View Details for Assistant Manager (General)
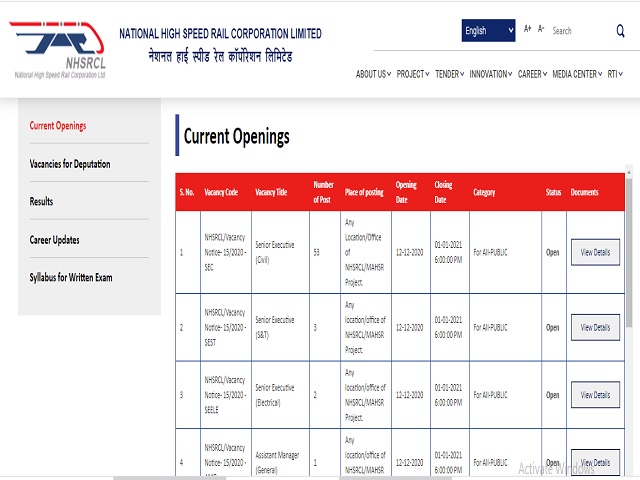 point(595,462)
